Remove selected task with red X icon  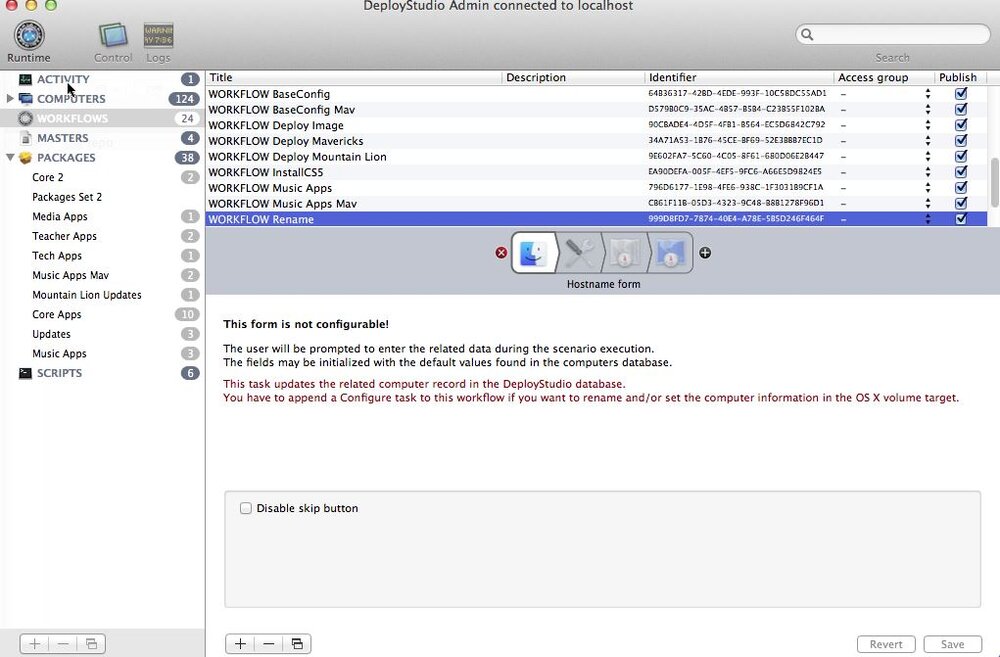pos(501,253)
